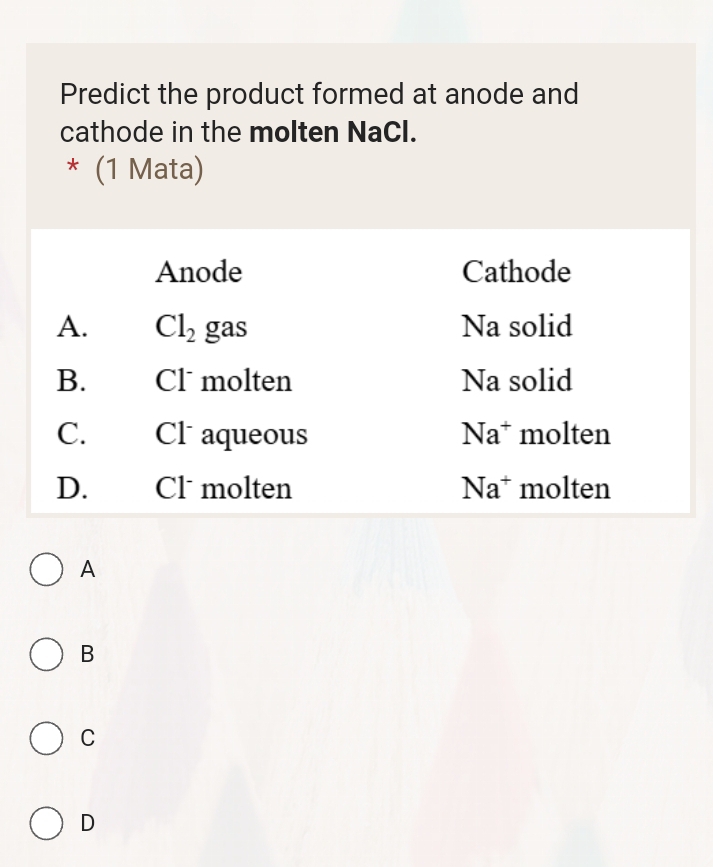This screenshot has width=713, height=867.
Task: Click 'Na solid' in table row B
Action: pos(516,381)
